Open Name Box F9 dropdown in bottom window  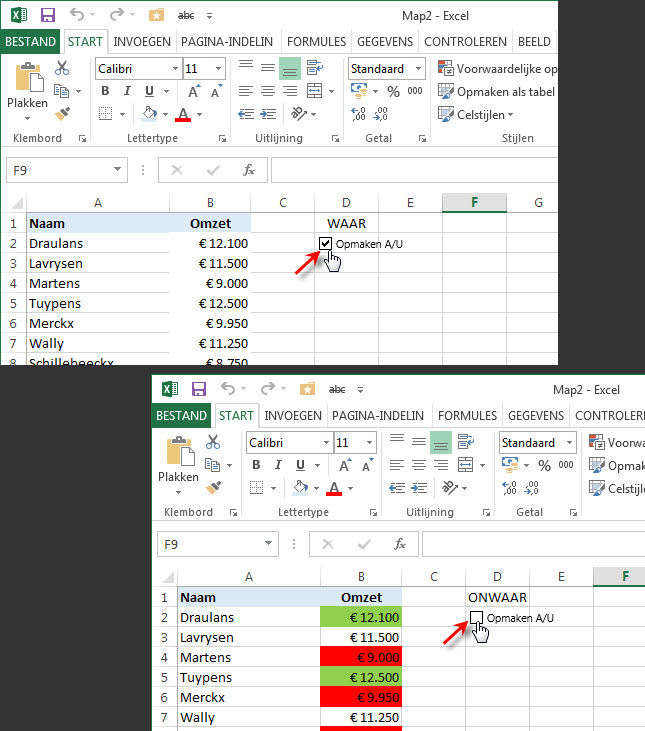268,544
